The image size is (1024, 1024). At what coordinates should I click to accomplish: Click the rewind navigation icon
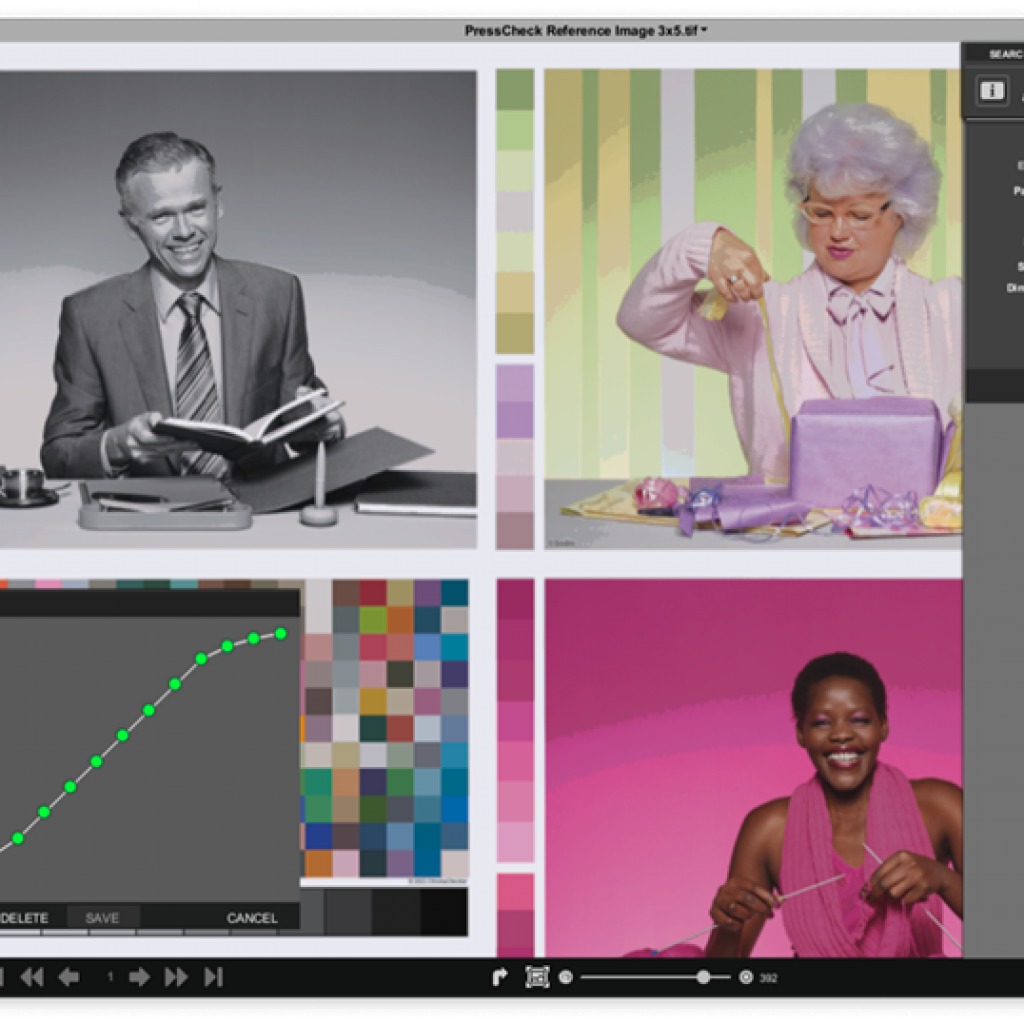point(33,977)
